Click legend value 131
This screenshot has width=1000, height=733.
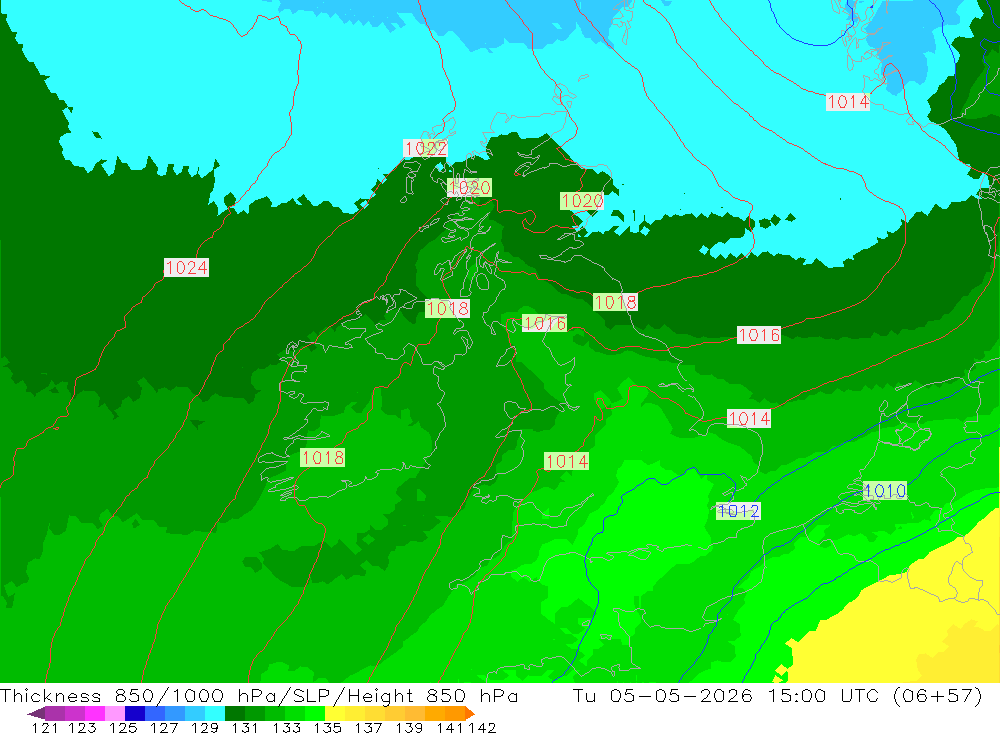pos(245,727)
